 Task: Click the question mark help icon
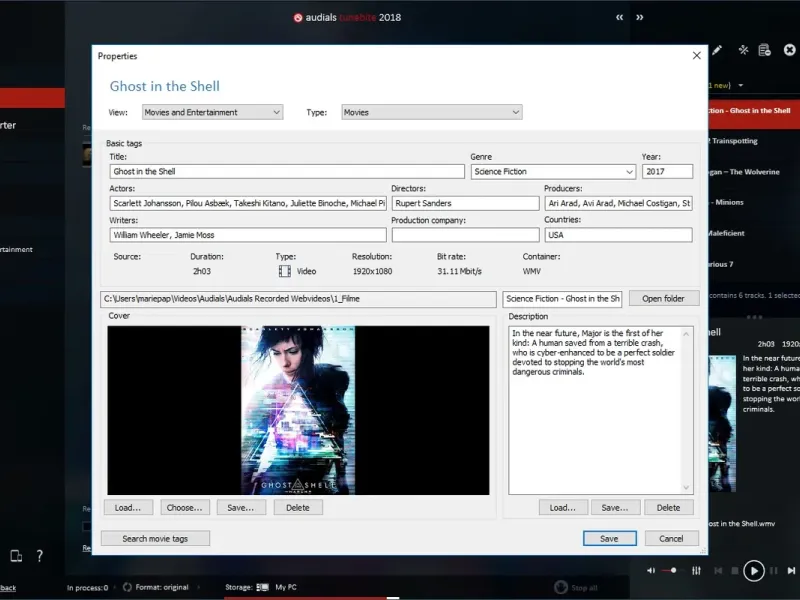pyautogui.click(x=40, y=556)
